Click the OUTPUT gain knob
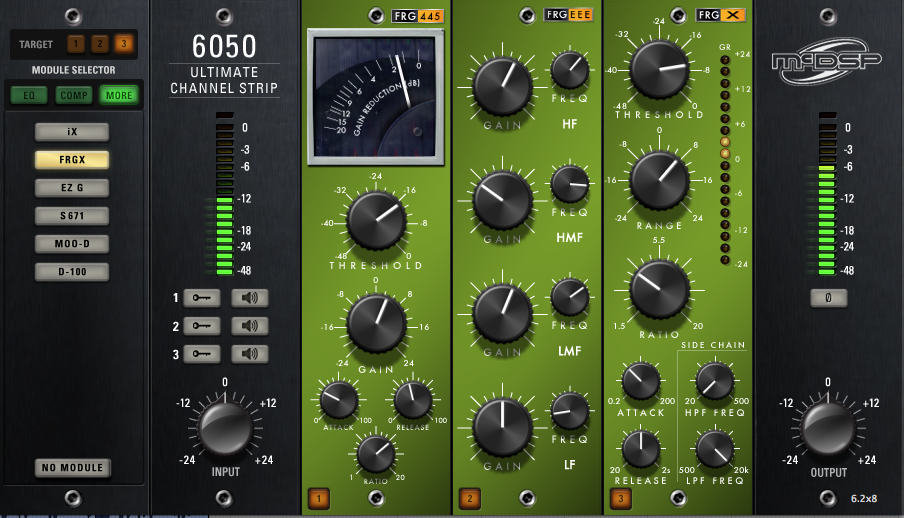This screenshot has width=904, height=518. 828,429
